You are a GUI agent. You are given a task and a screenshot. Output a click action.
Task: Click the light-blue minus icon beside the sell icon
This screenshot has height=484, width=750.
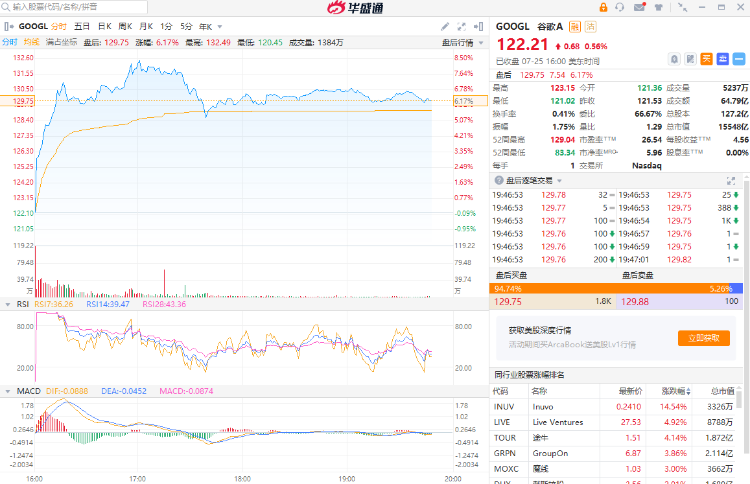pos(736,59)
